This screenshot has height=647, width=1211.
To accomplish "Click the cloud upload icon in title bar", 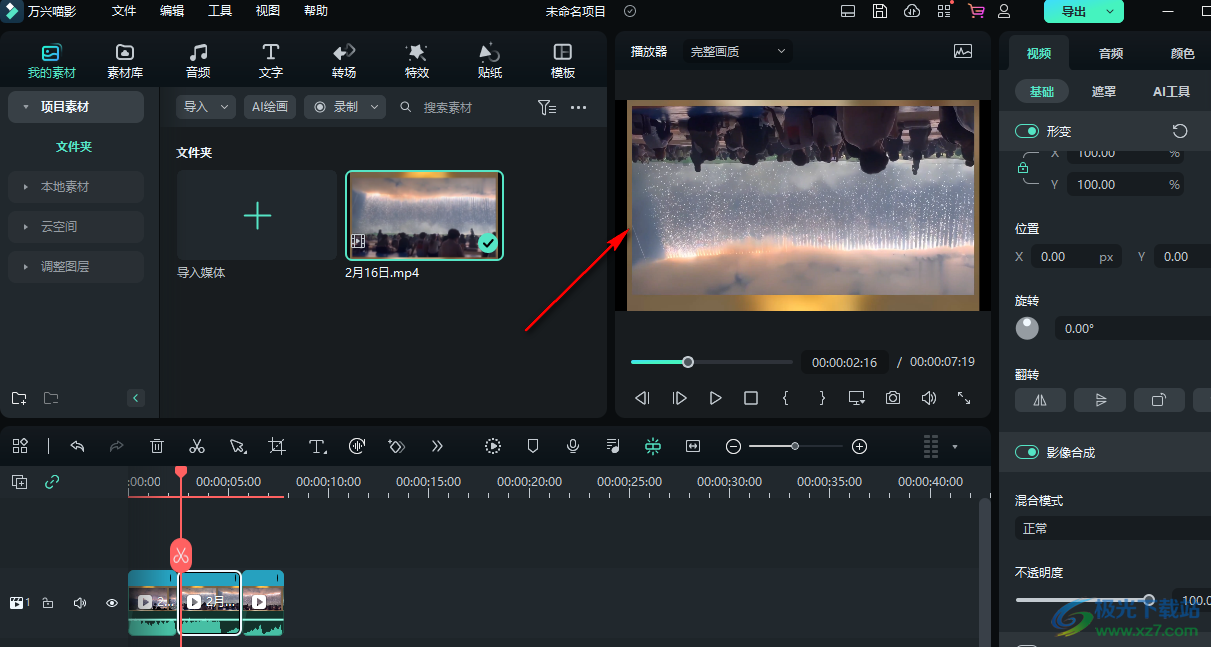I will [x=911, y=11].
